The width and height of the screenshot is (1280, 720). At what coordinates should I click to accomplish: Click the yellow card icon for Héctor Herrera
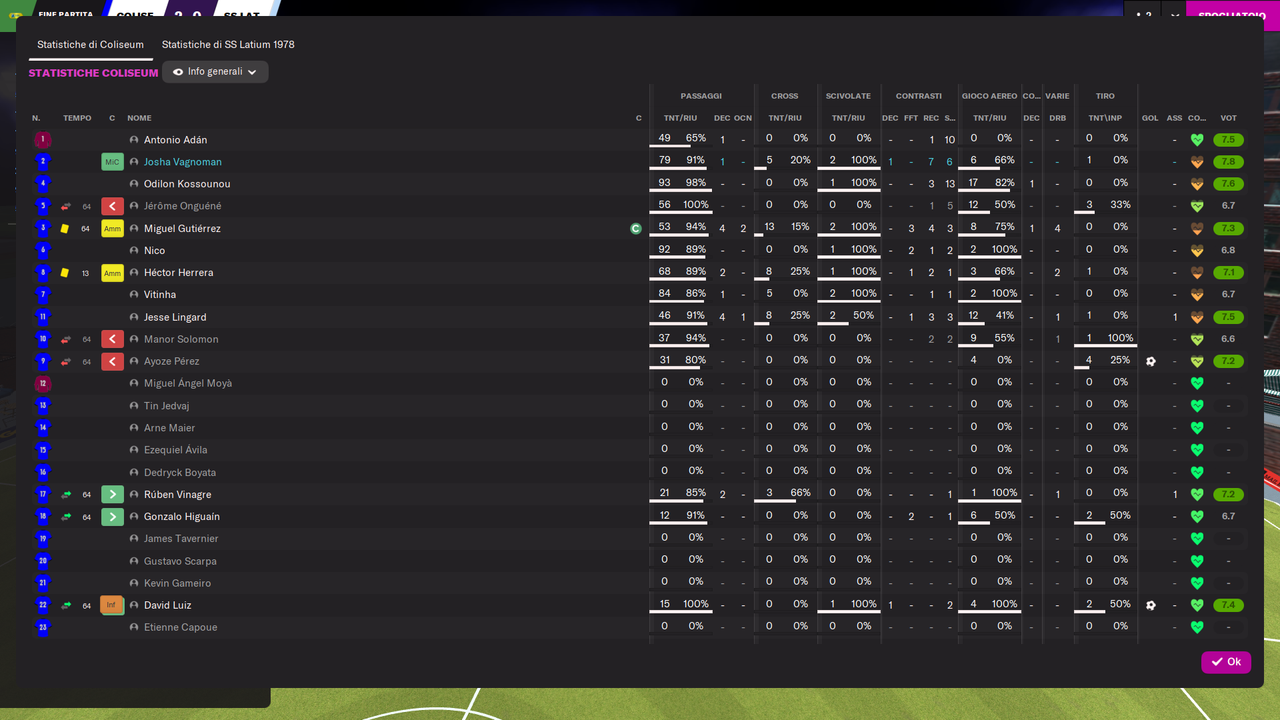(x=65, y=272)
